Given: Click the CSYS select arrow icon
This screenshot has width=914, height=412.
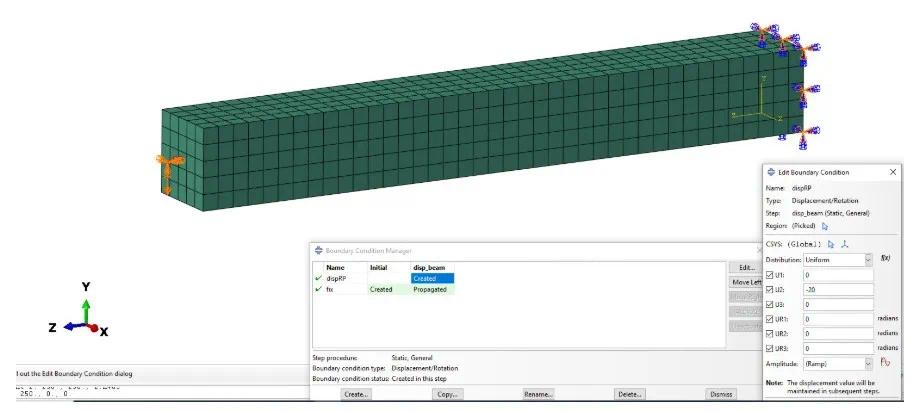Looking at the screenshot, I should coord(831,243).
